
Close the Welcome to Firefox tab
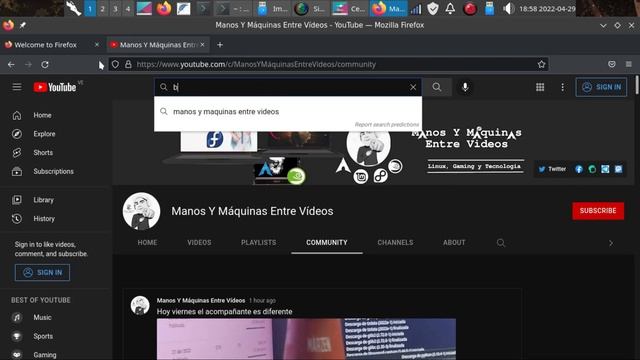(97, 44)
